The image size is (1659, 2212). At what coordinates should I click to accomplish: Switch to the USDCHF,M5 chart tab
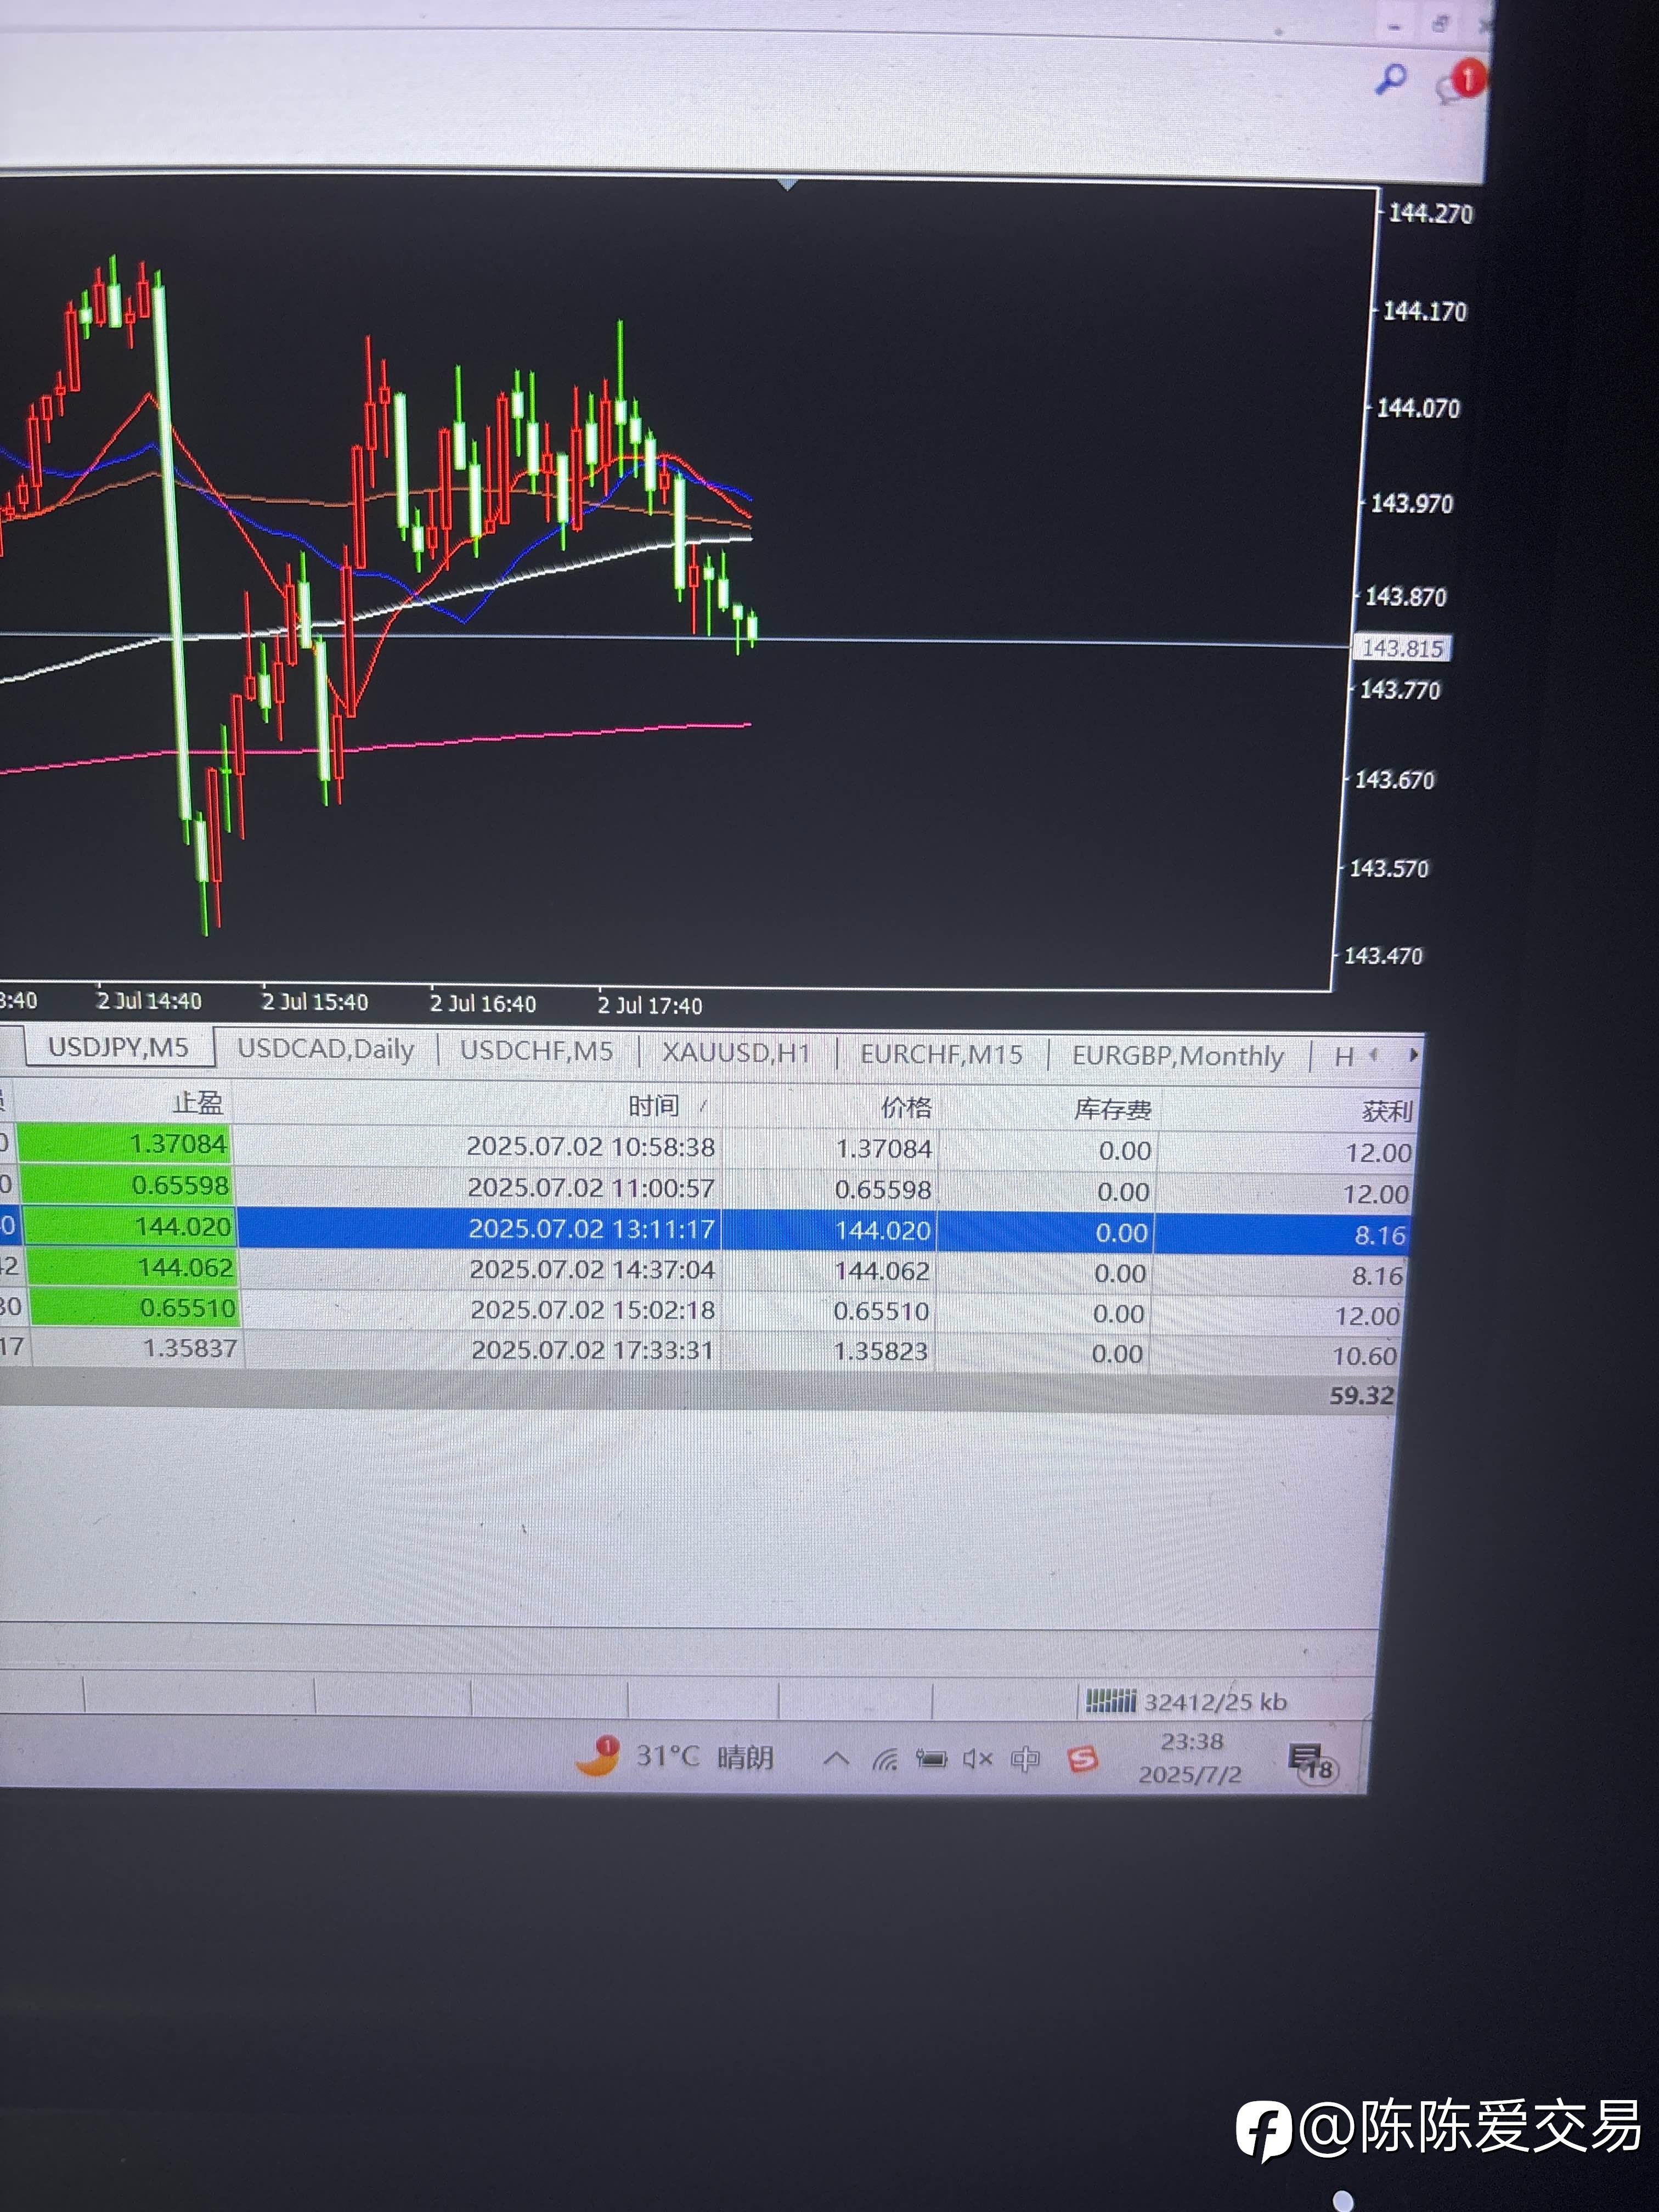pyautogui.click(x=536, y=1051)
